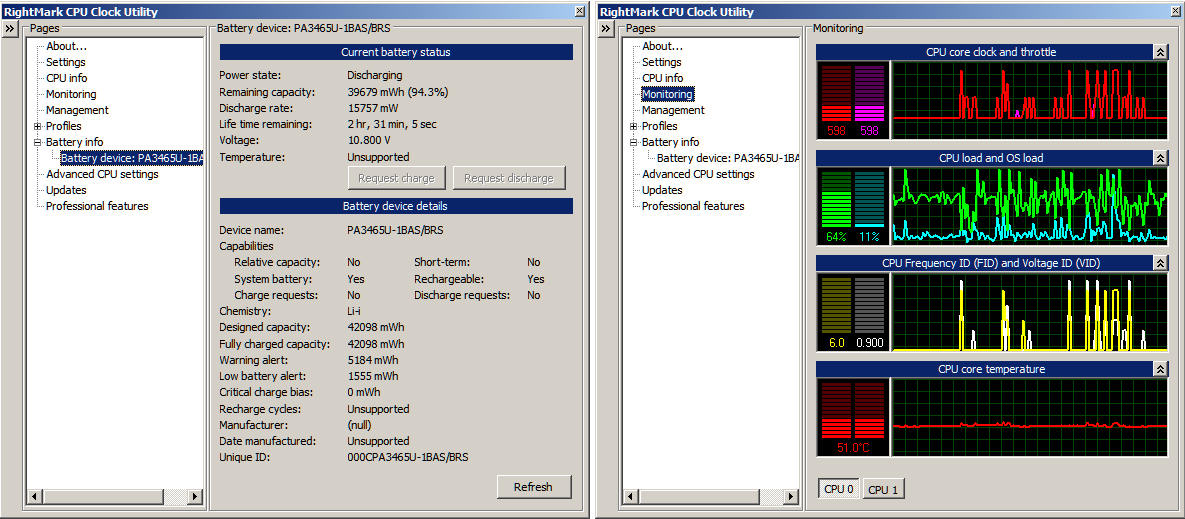Open CPU info page in left window
This screenshot has height=519, width=1185.
[x=67, y=78]
